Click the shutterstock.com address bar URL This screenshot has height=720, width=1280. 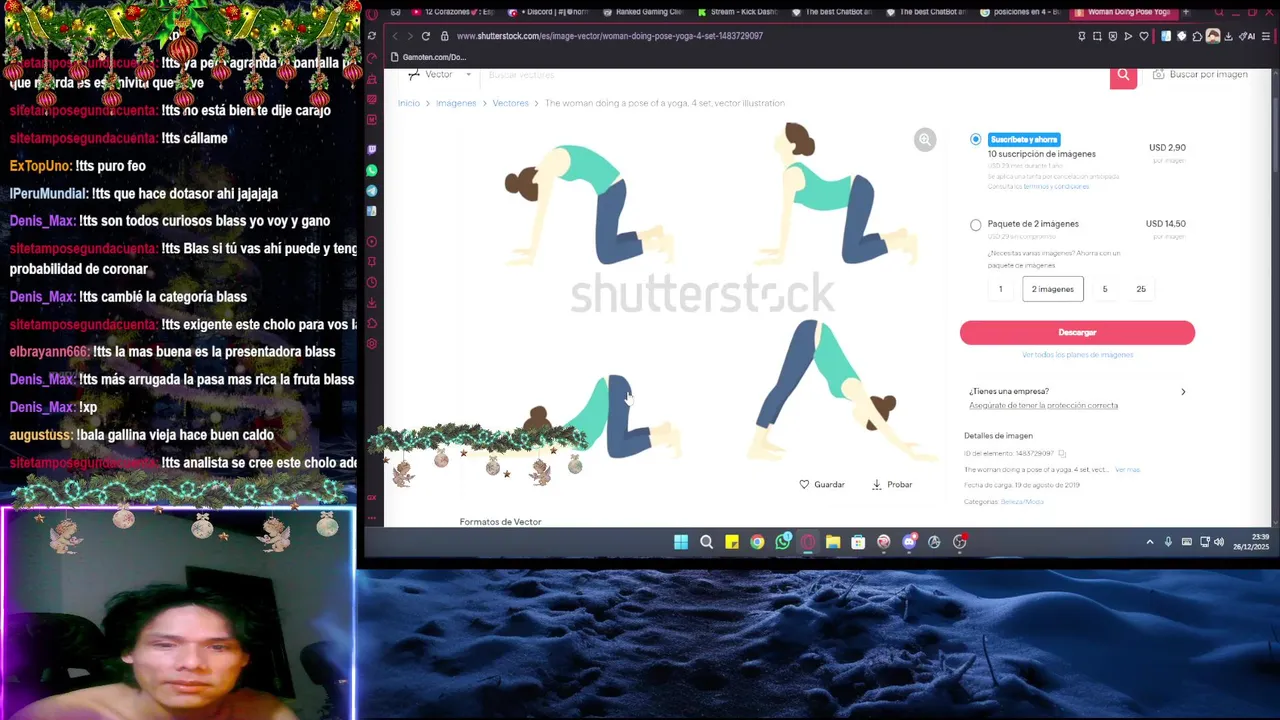[610, 36]
